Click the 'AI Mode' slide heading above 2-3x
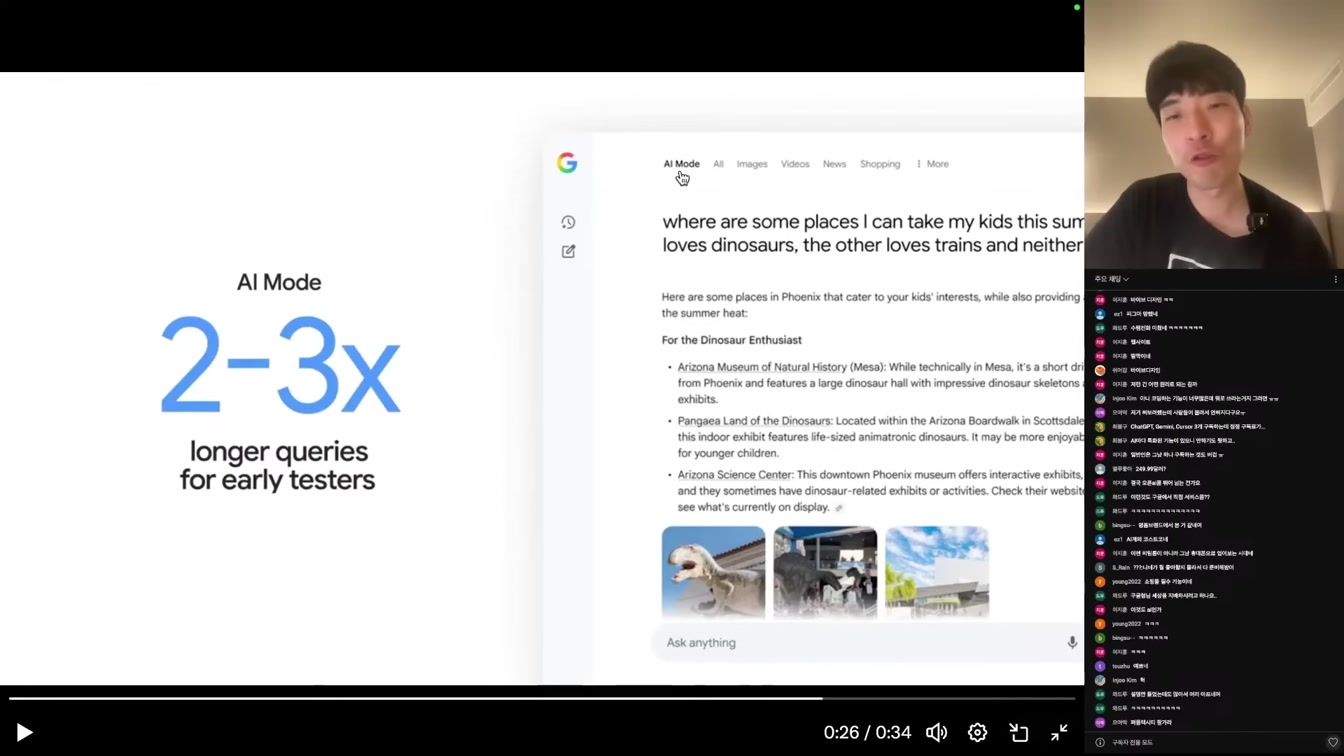Screen dimensions: 1344x756 pos(279,282)
